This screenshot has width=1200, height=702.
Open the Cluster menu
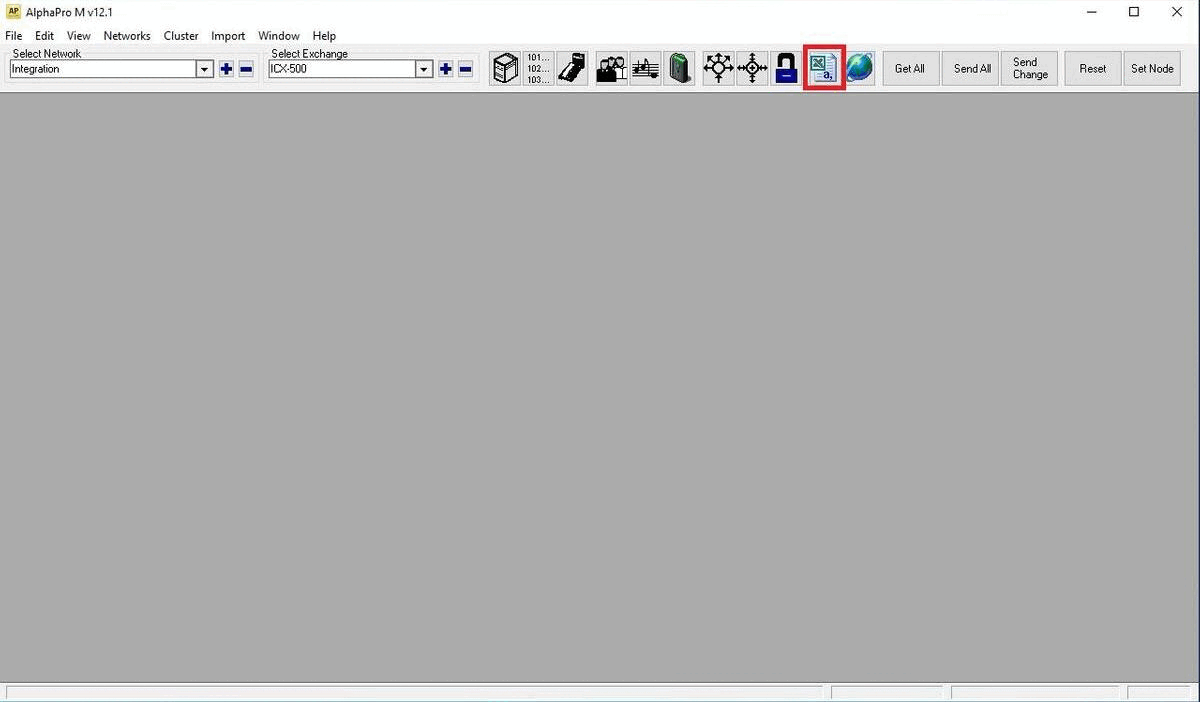pyautogui.click(x=181, y=36)
